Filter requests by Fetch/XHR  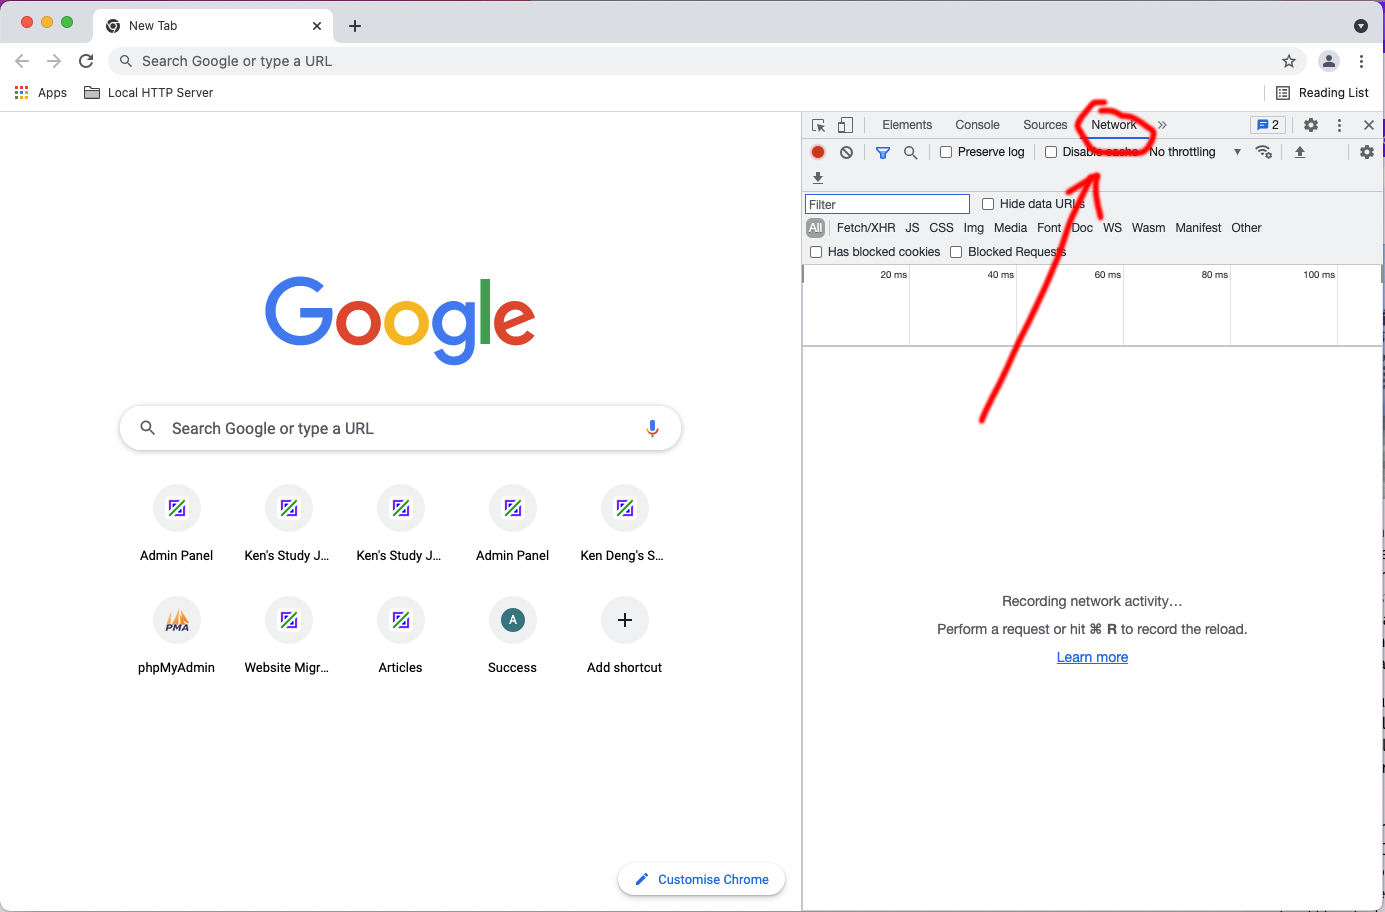click(866, 228)
